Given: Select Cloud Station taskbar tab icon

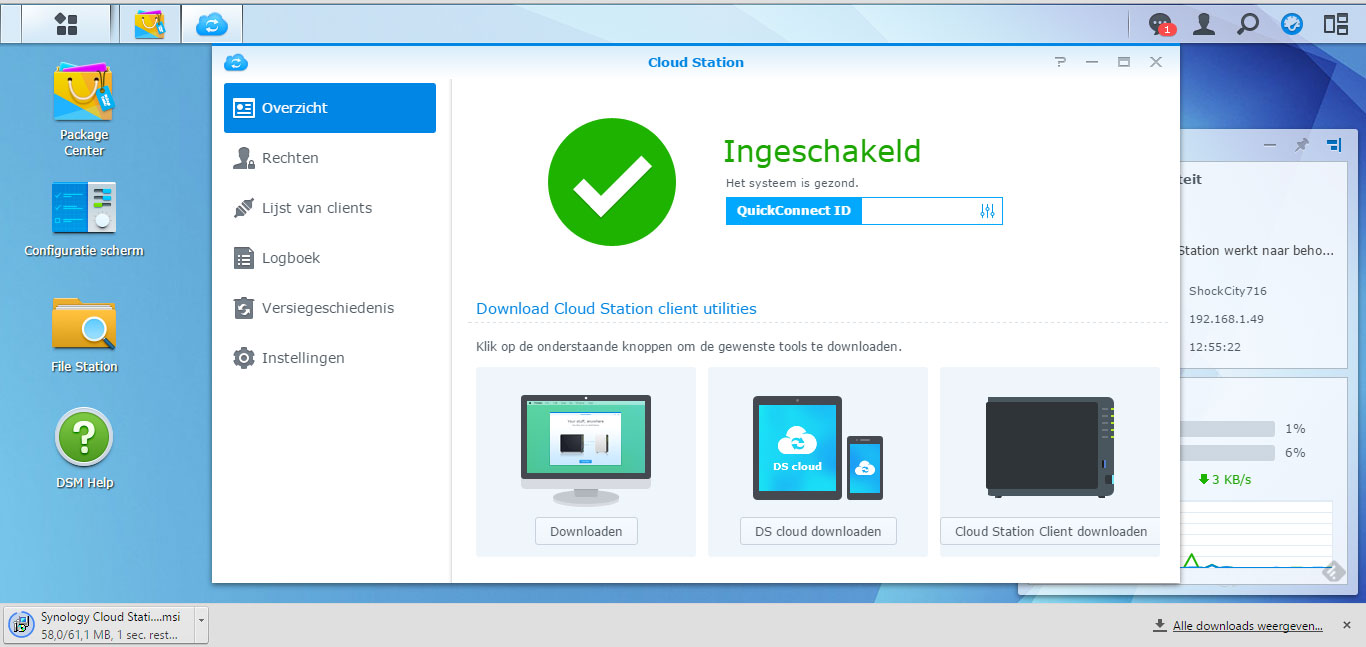Looking at the screenshot, I should (212, 24).
